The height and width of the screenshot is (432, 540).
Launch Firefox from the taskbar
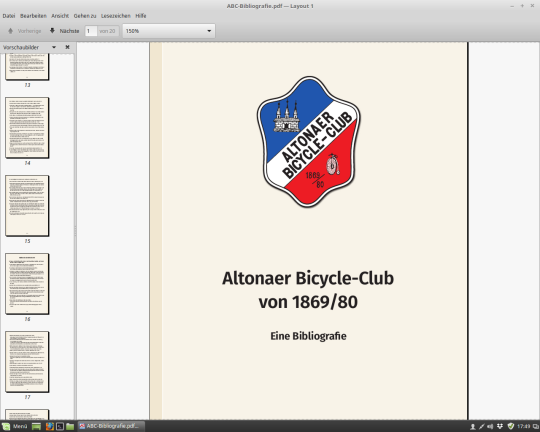[x=50, y=426]
